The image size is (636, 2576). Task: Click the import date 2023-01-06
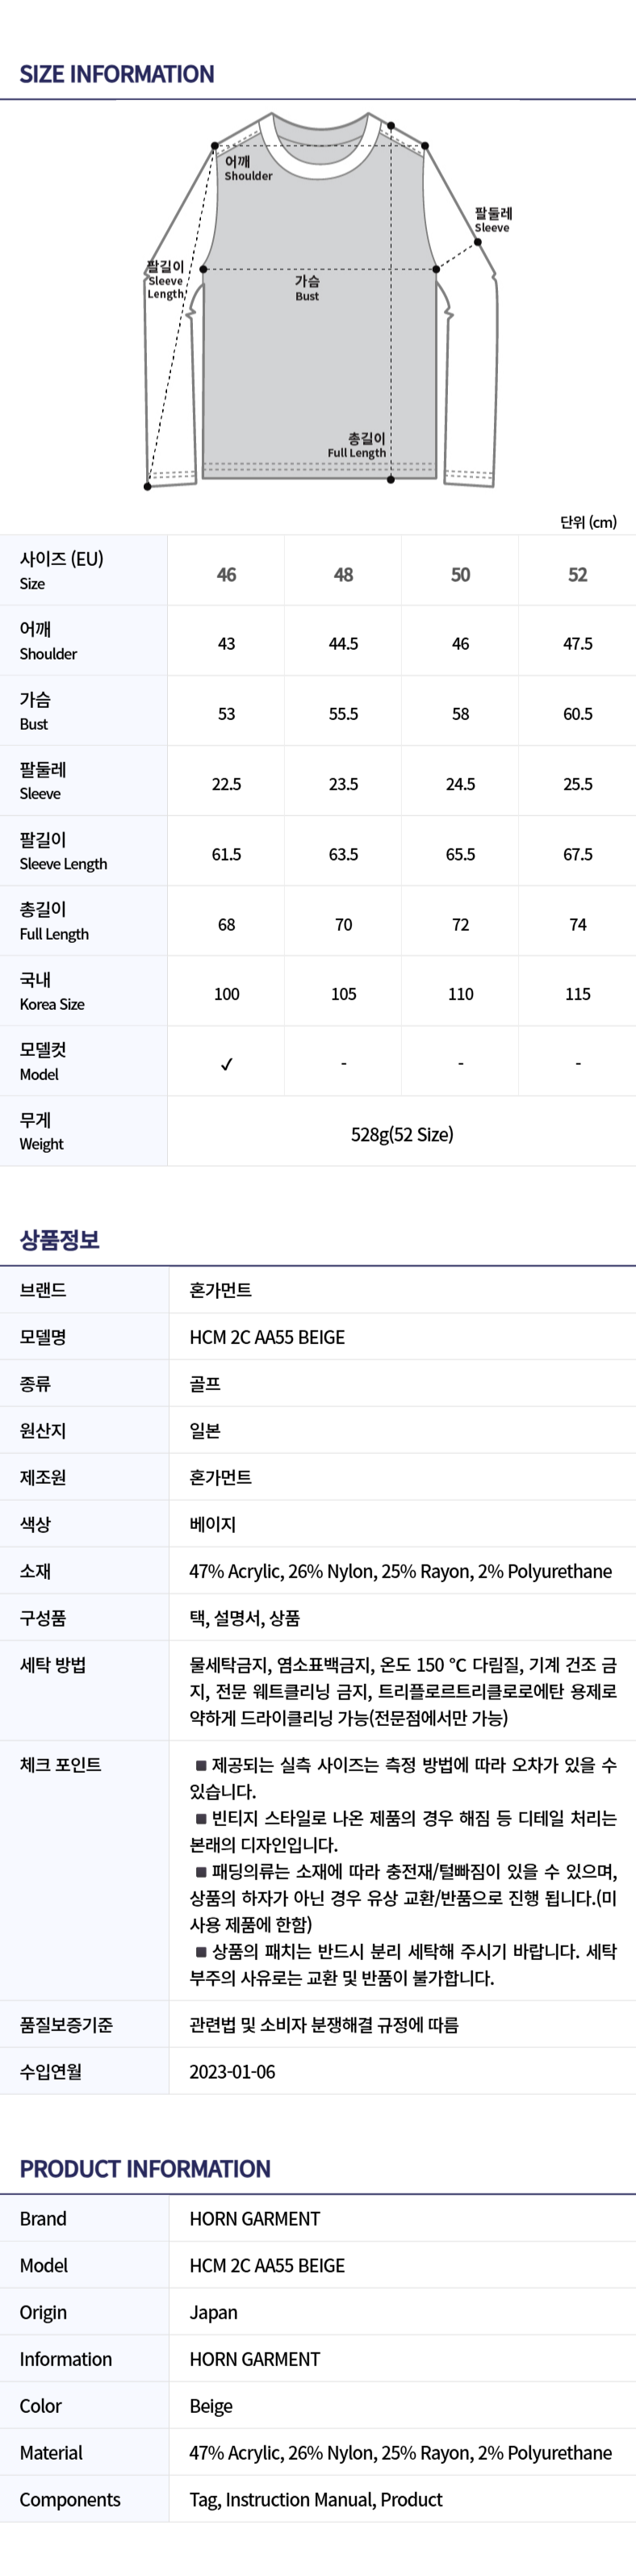tap(232, 2071)
